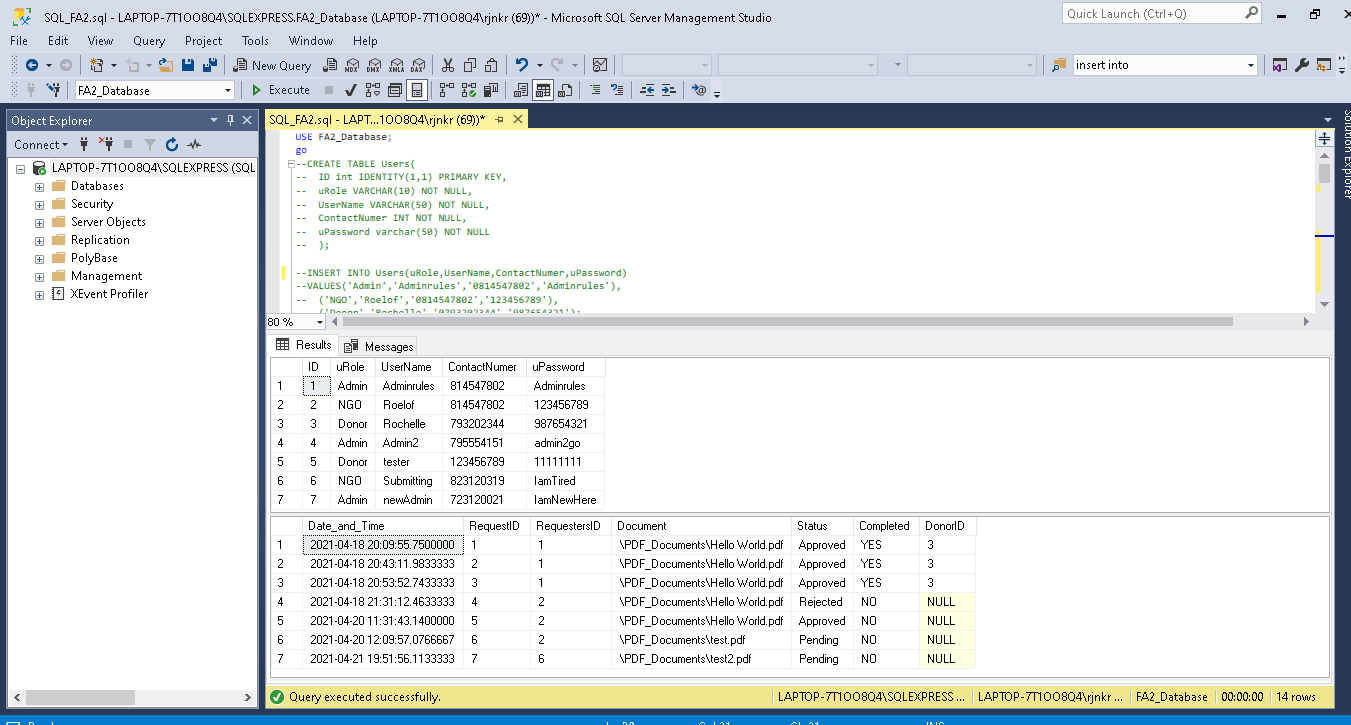Viewport: 1351px width, 725px height.
Task: Expand the Databases folder node
Action: (x=40, y=186)
